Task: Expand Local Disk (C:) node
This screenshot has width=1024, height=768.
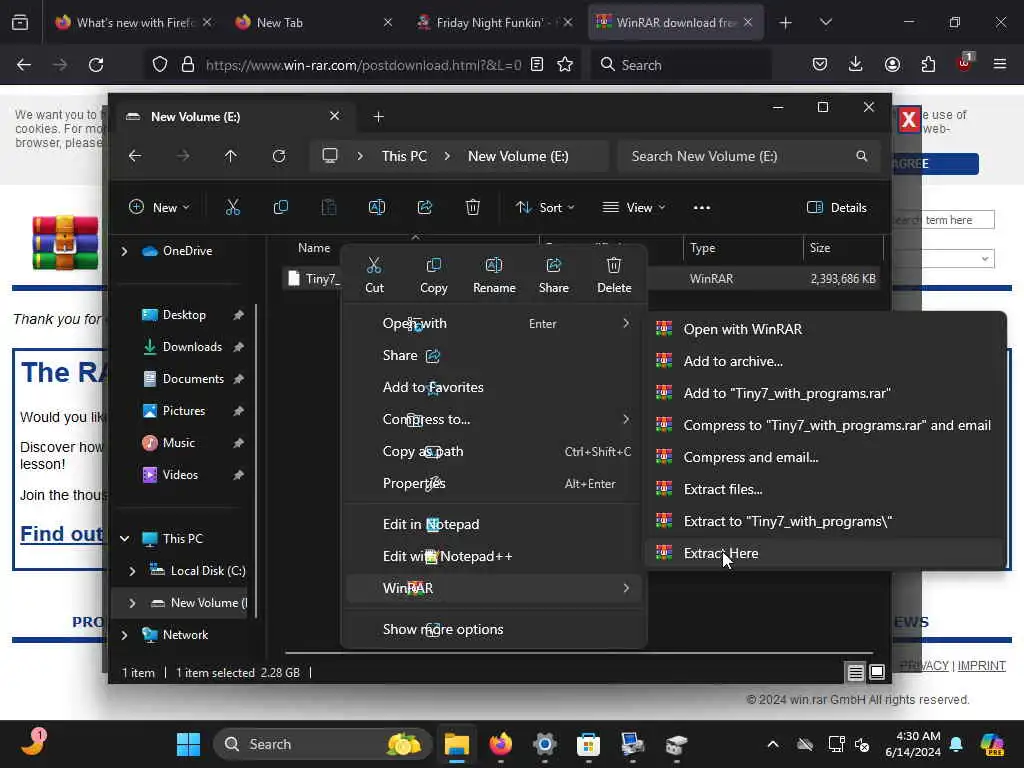Action: [x=132, y=571]
